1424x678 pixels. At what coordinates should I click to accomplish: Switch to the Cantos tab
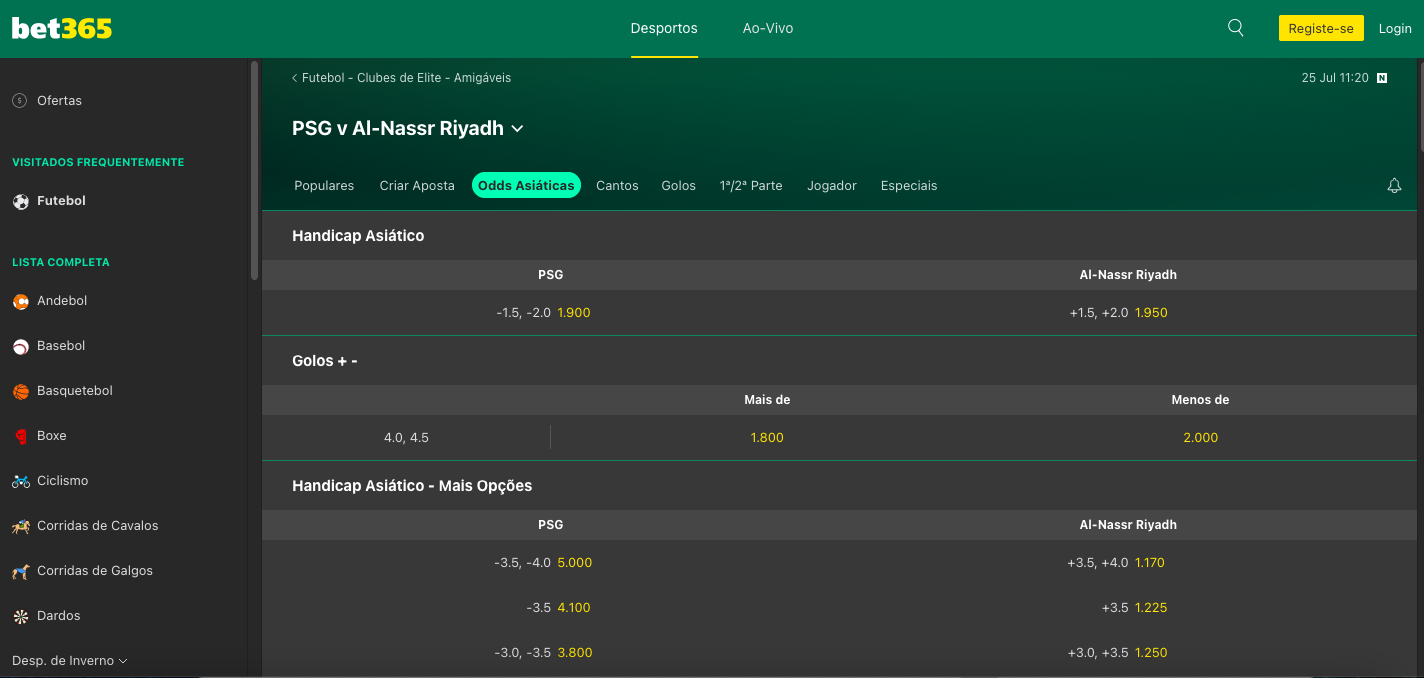point(617,185)
